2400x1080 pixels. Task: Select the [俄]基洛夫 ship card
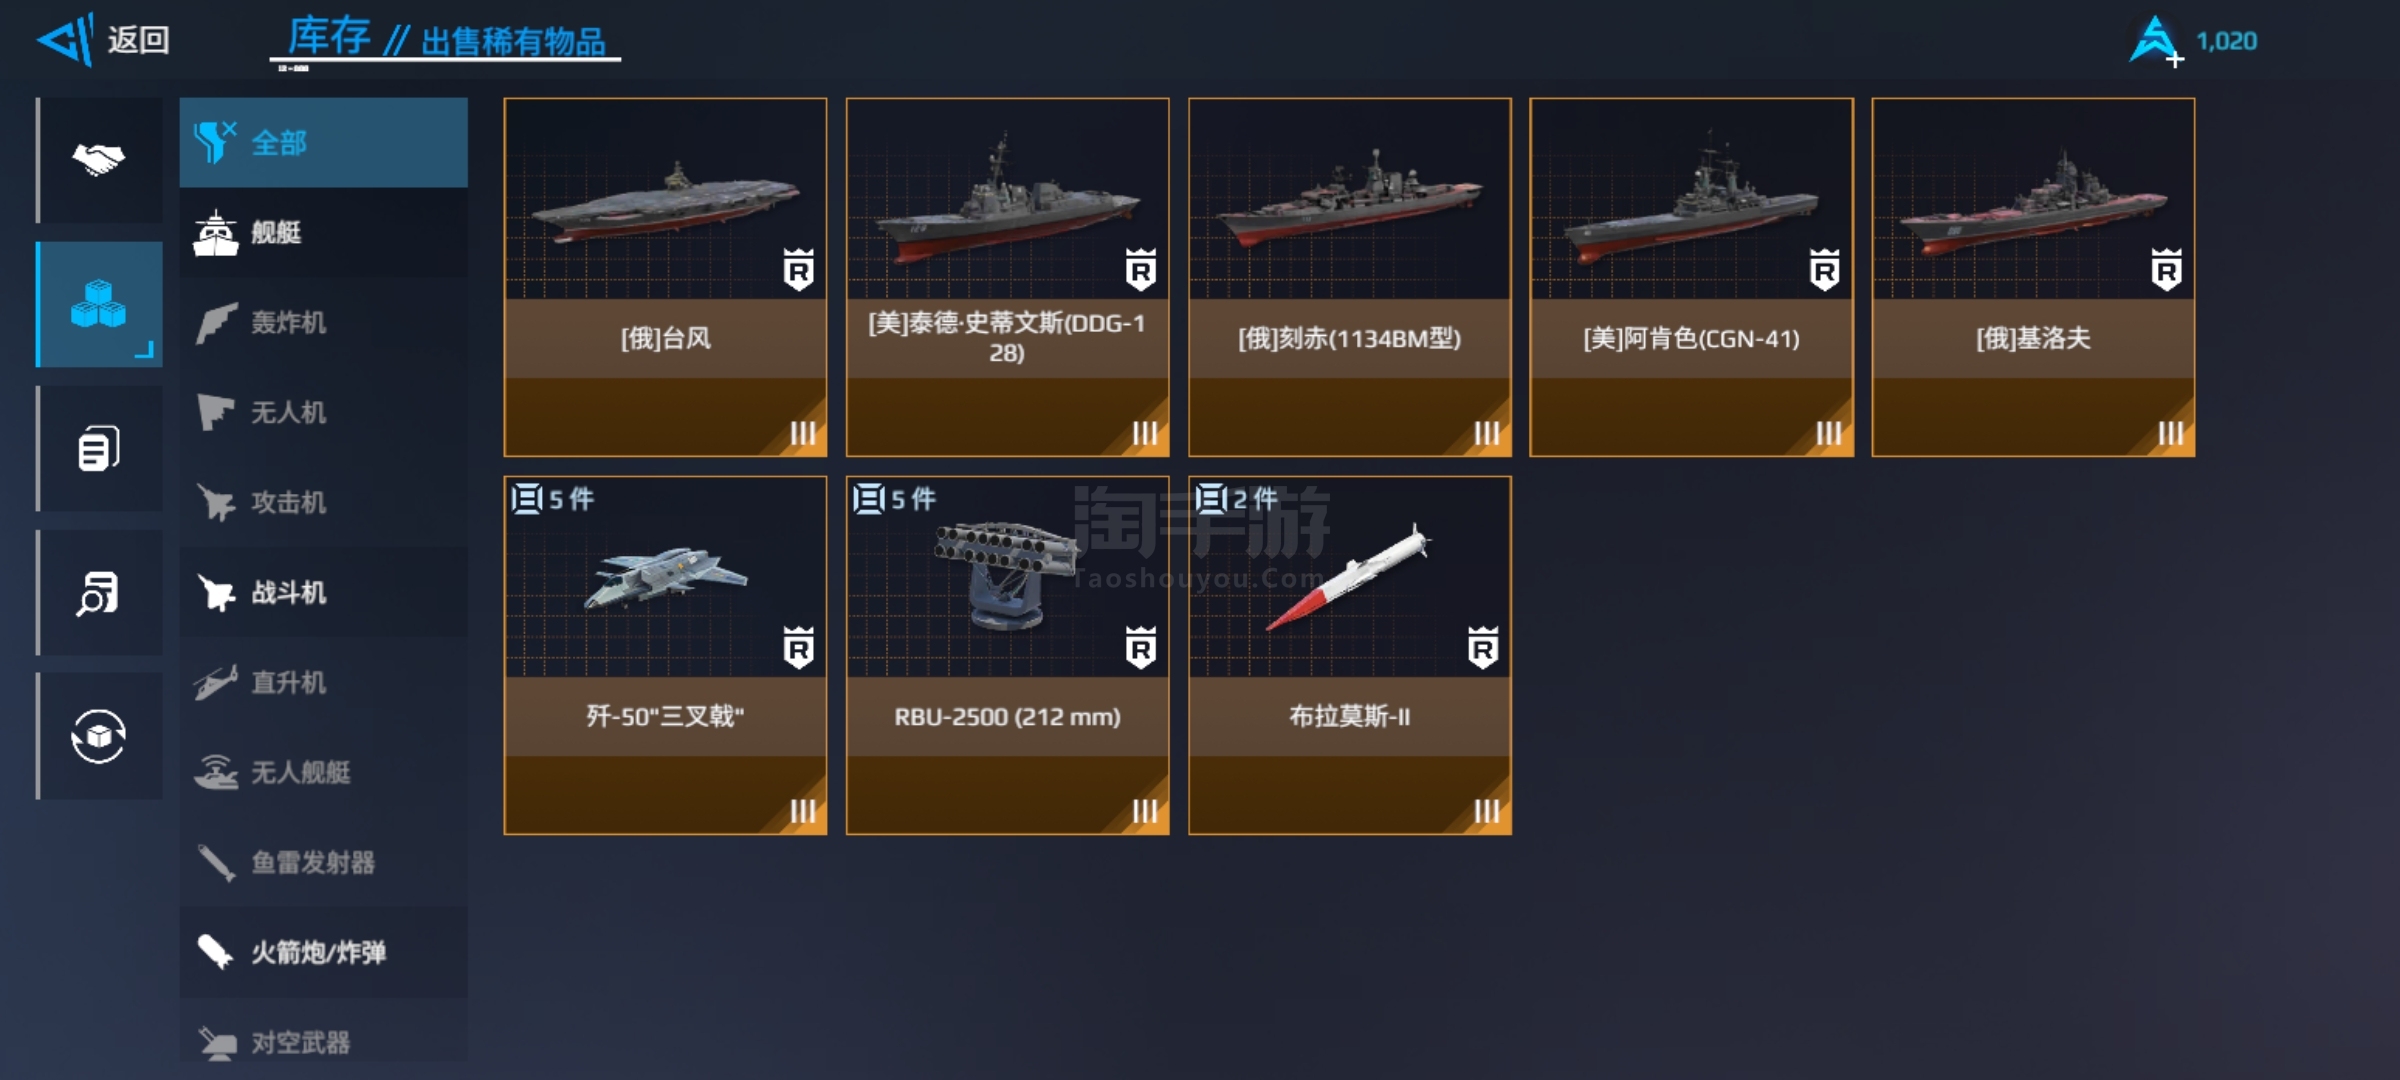[x=2033, y=277]
